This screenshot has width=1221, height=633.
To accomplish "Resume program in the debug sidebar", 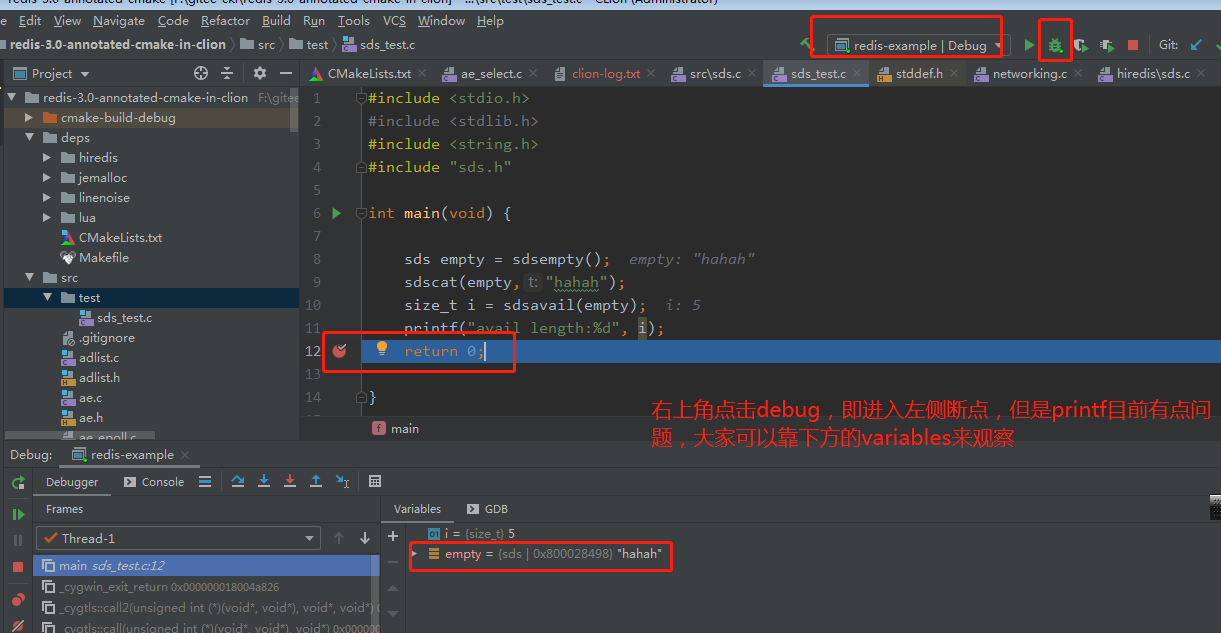I will coord(18,514).
